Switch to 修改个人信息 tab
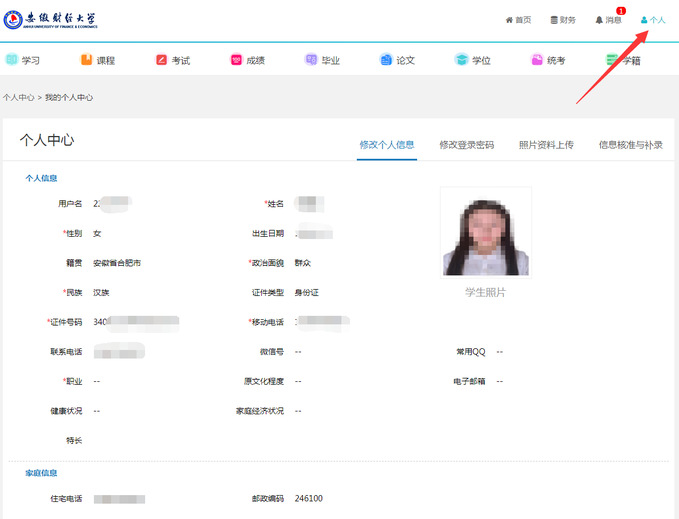This screenshot has height=519, width=679. pyautogui.click(x=387, y=145)
